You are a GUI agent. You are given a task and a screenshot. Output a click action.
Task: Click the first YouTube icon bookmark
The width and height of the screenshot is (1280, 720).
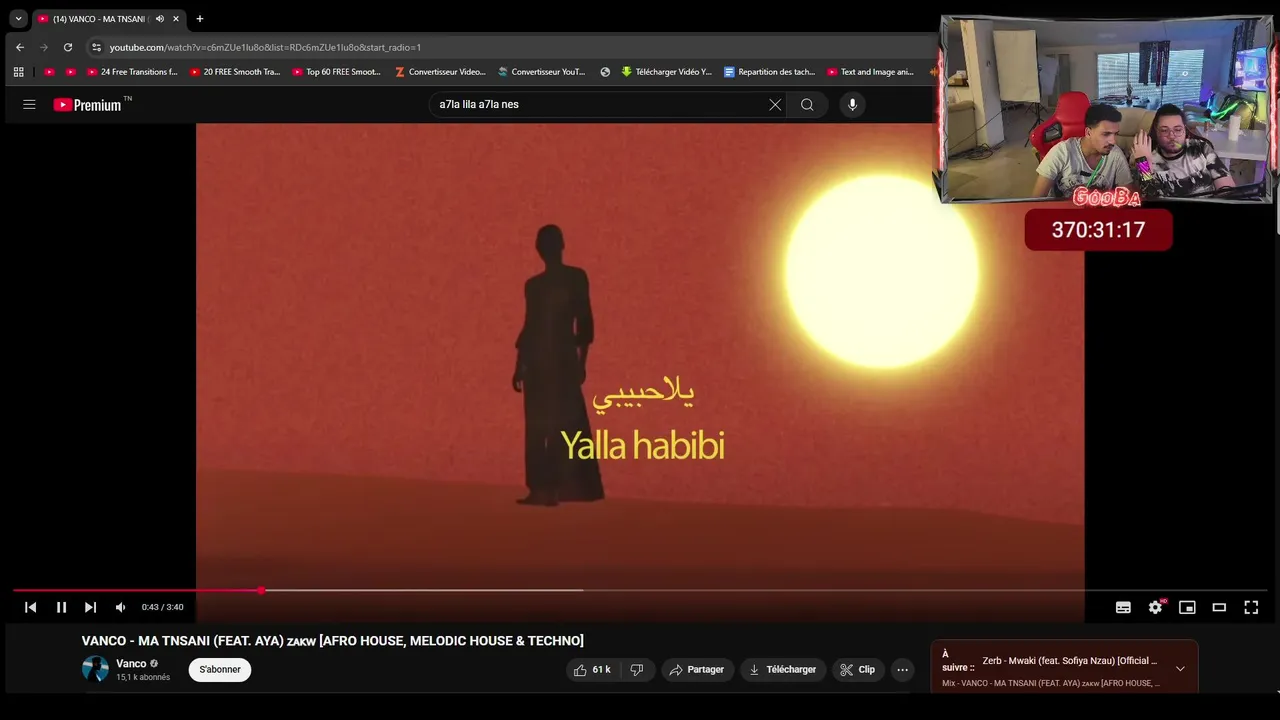tap(50, 72)
